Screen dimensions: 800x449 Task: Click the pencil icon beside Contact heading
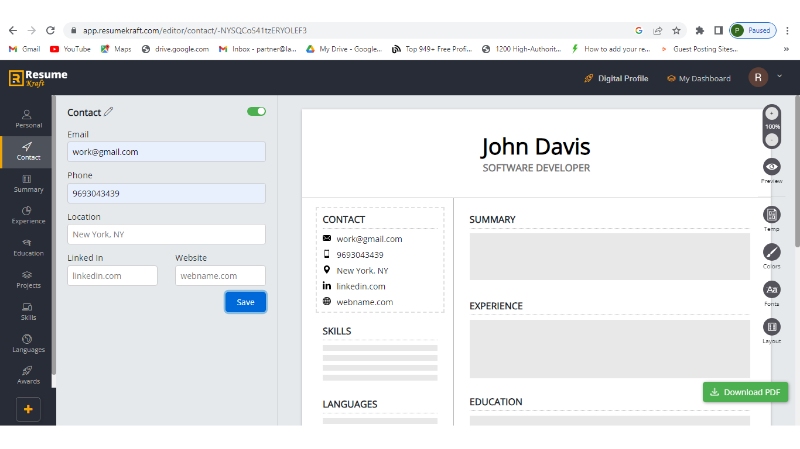click(109, 112)
